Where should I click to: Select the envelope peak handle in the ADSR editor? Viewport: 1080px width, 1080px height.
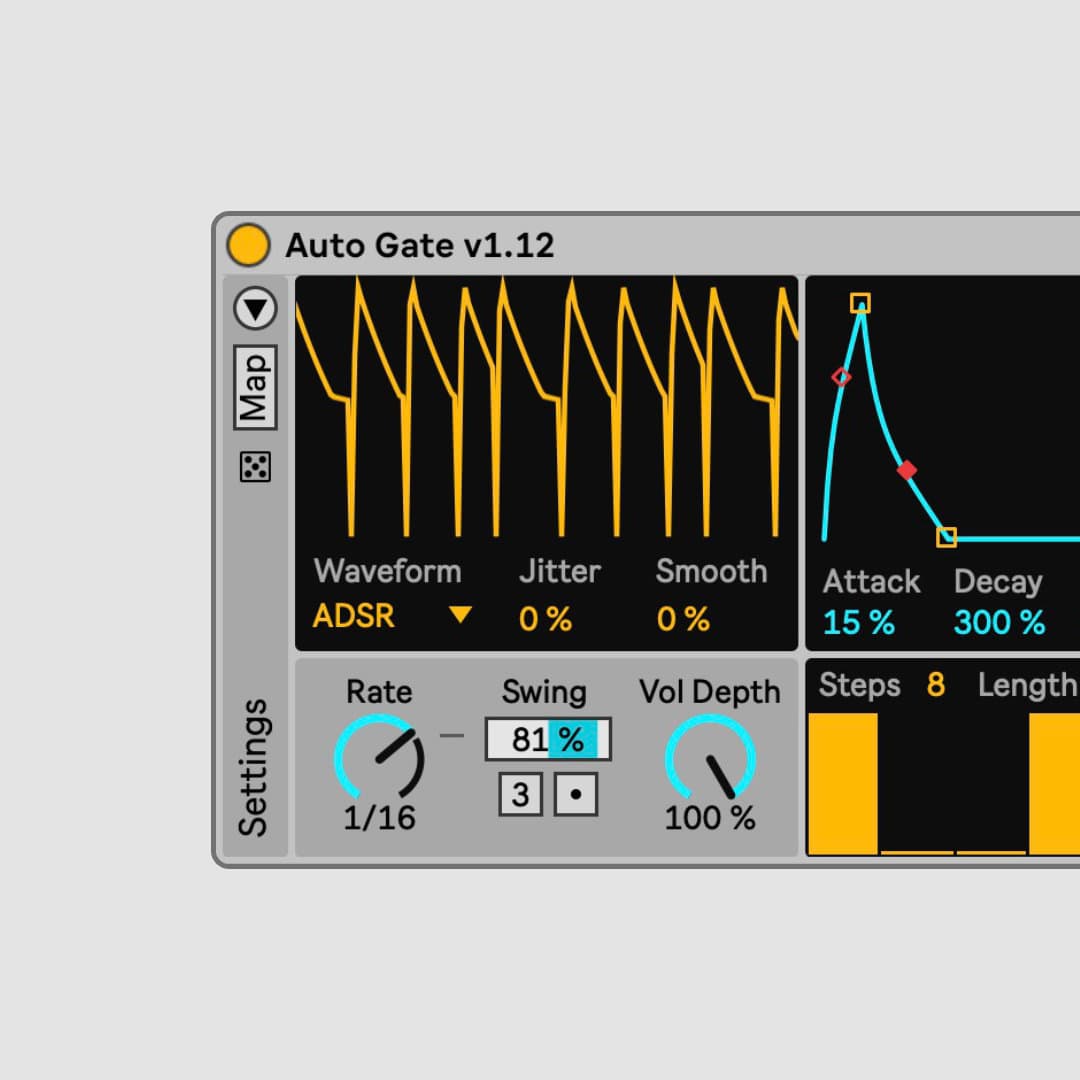[862, 302]
